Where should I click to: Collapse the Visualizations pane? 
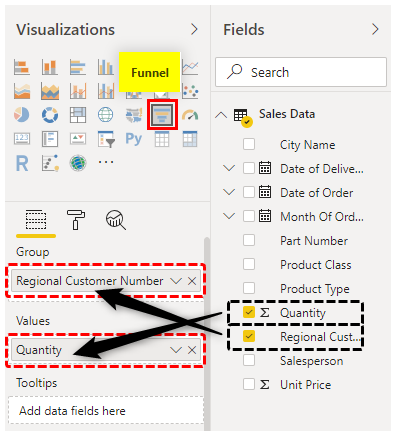pos(194,30)
